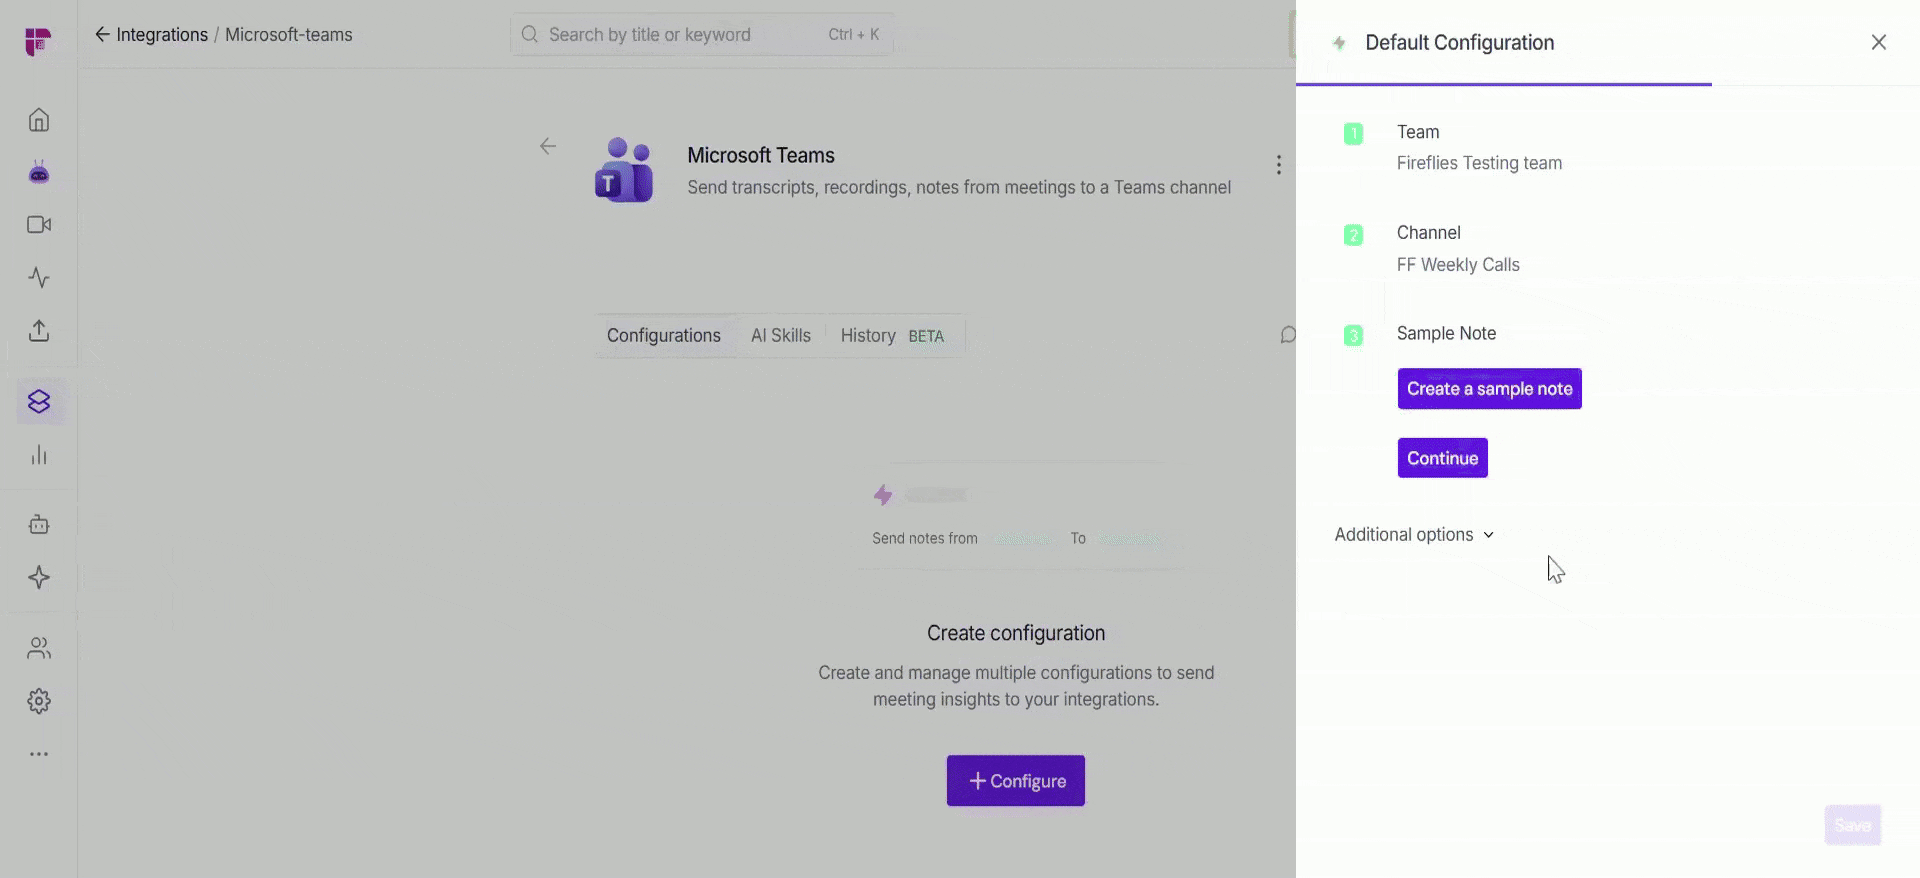Close the Default Configuration panel

point(1879,42)
